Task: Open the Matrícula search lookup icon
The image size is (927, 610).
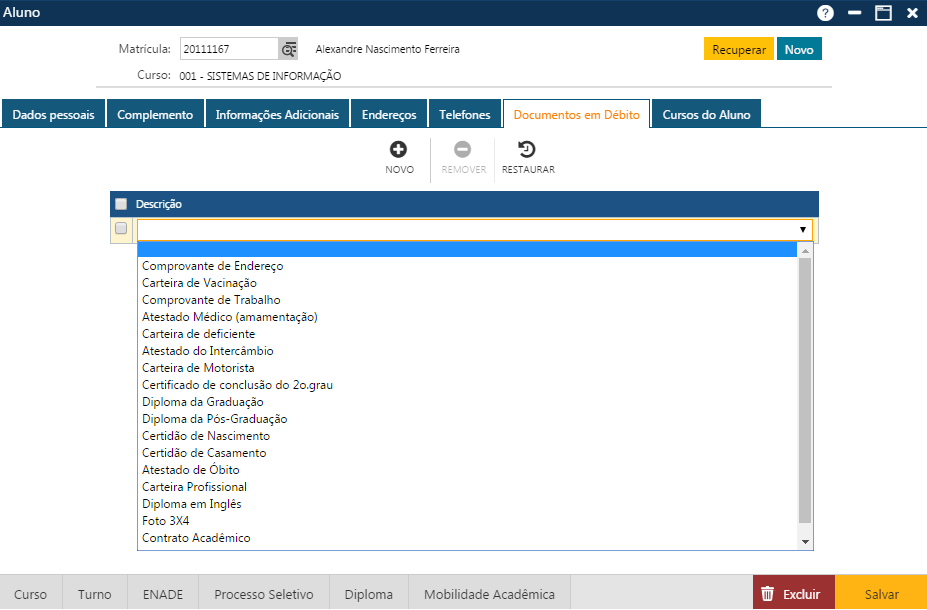Action: pos(288,49)
